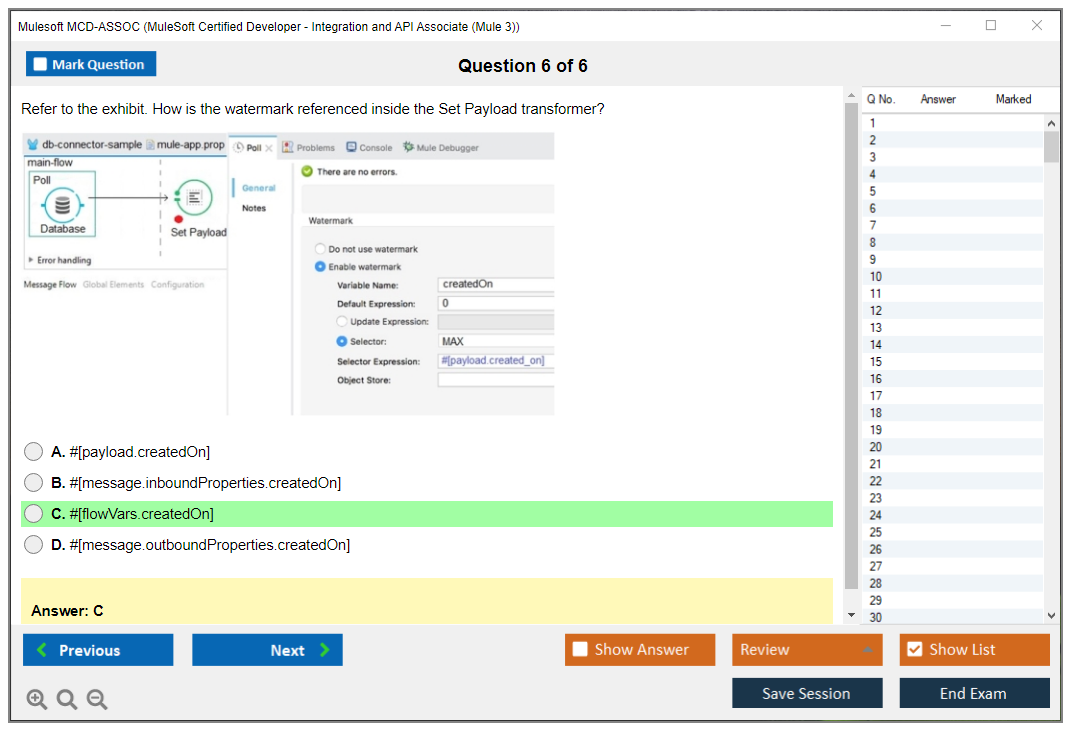
Task: Click the green right arrow on Next
Action: click(325, 650)
